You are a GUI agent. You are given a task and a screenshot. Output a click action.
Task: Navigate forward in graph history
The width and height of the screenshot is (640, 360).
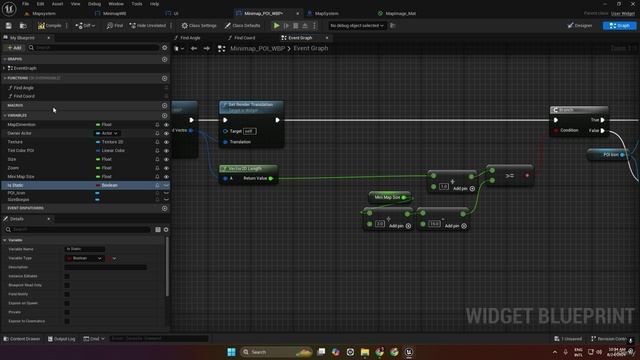(207, 49)
